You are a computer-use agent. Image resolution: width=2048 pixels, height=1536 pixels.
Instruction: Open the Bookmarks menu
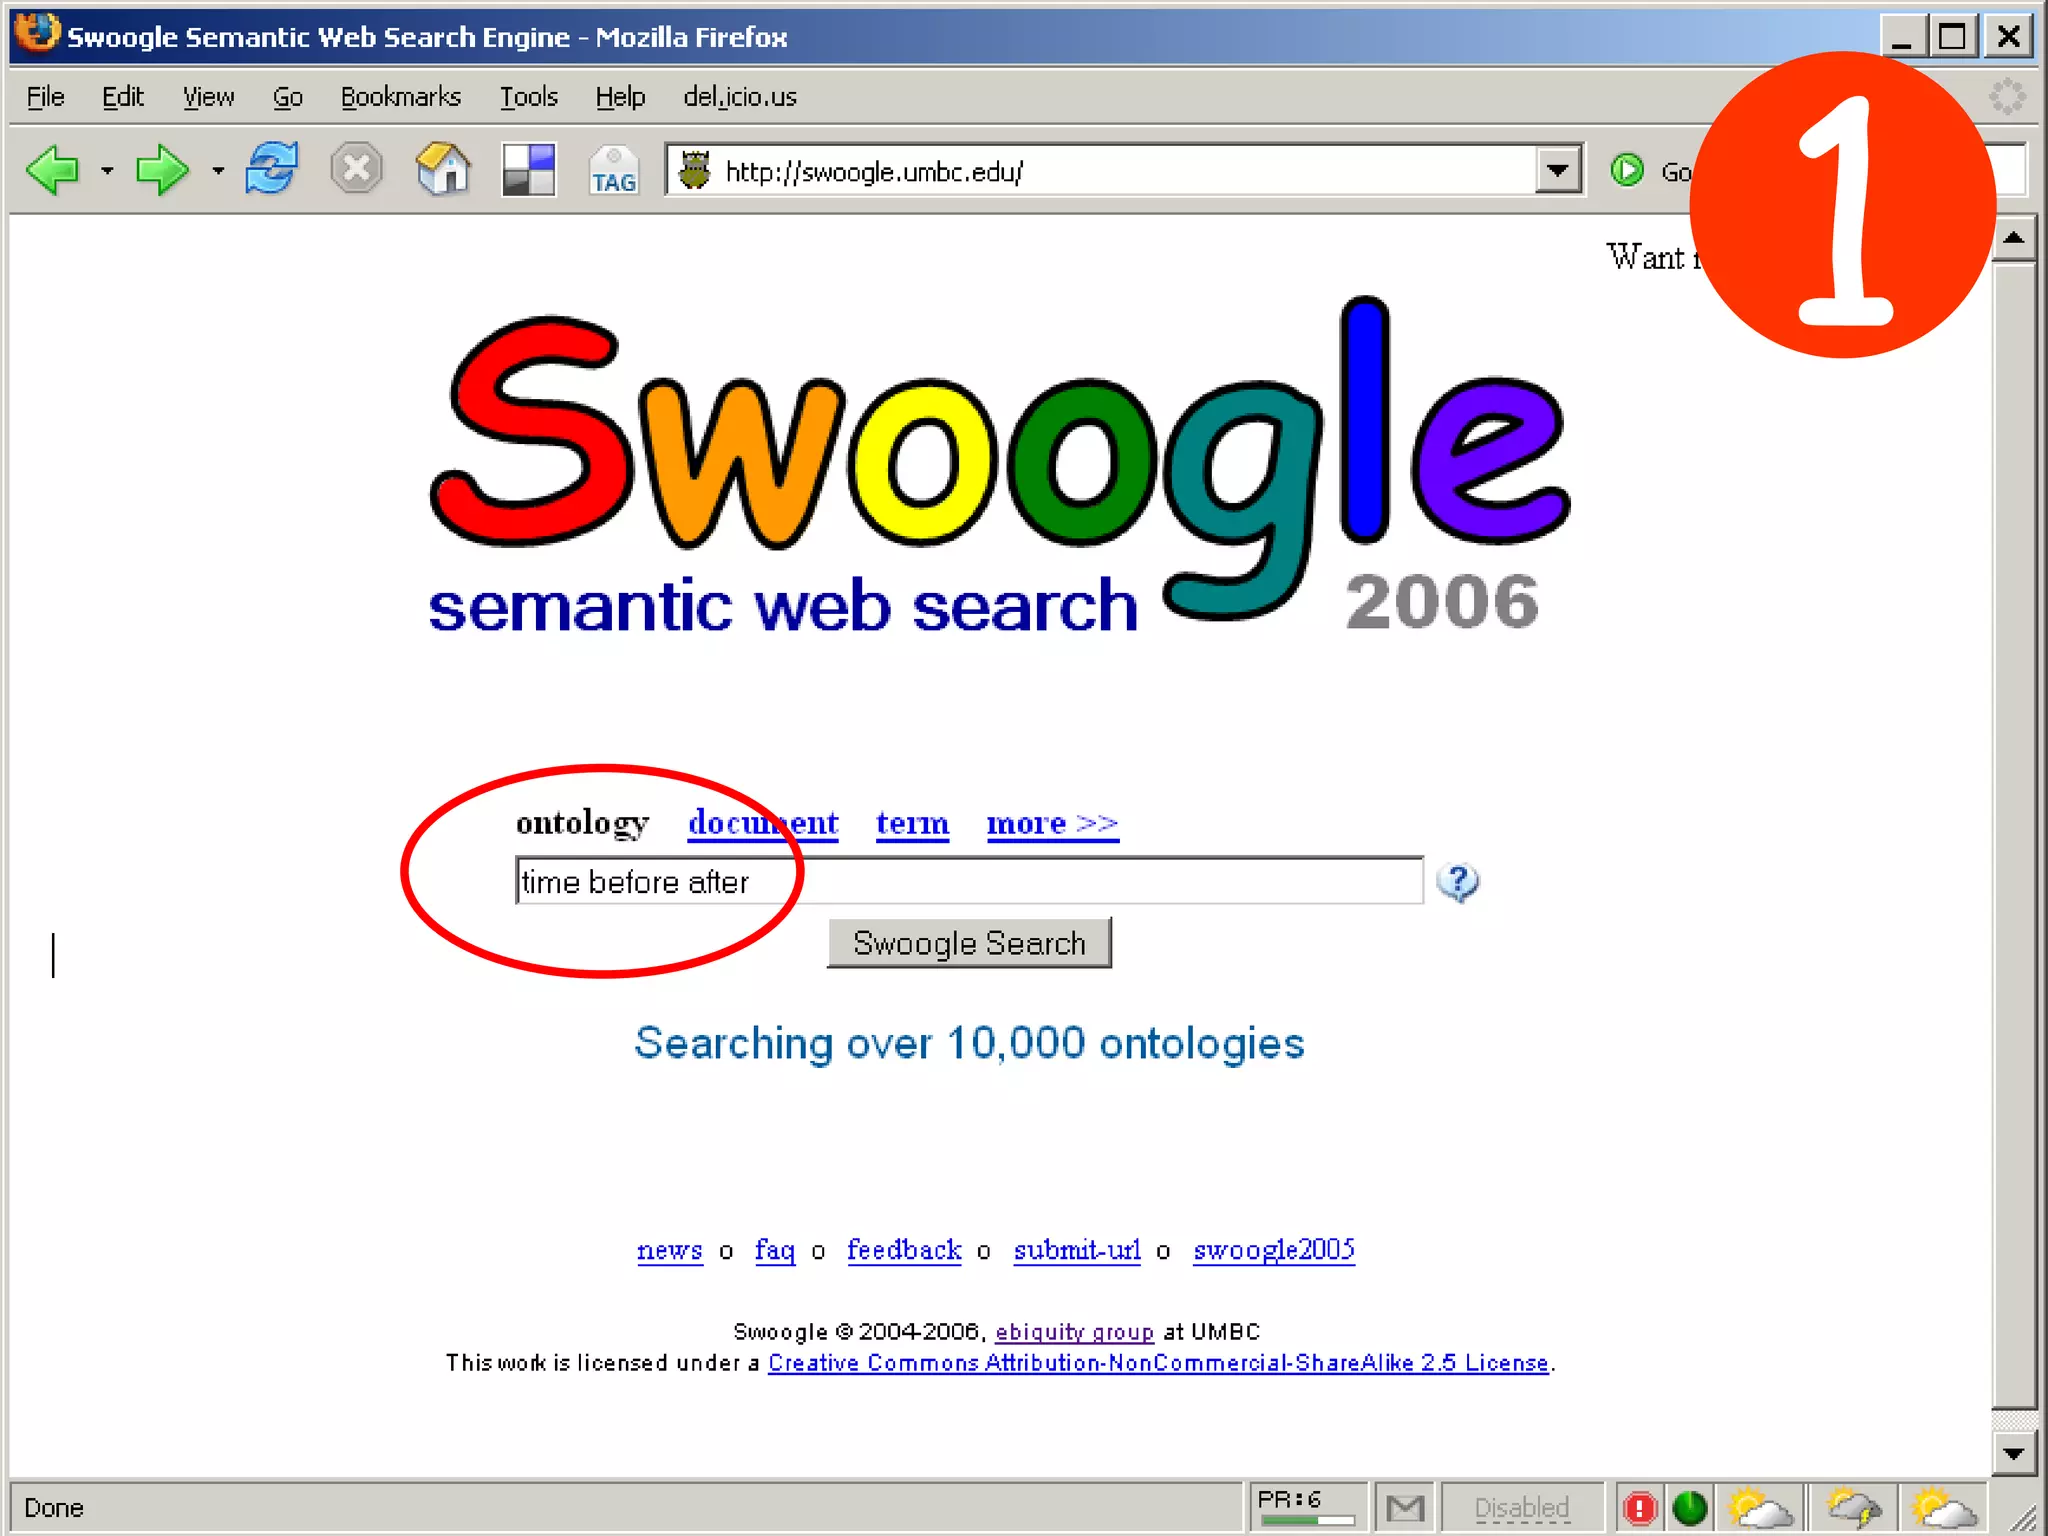tap(400, 97)
